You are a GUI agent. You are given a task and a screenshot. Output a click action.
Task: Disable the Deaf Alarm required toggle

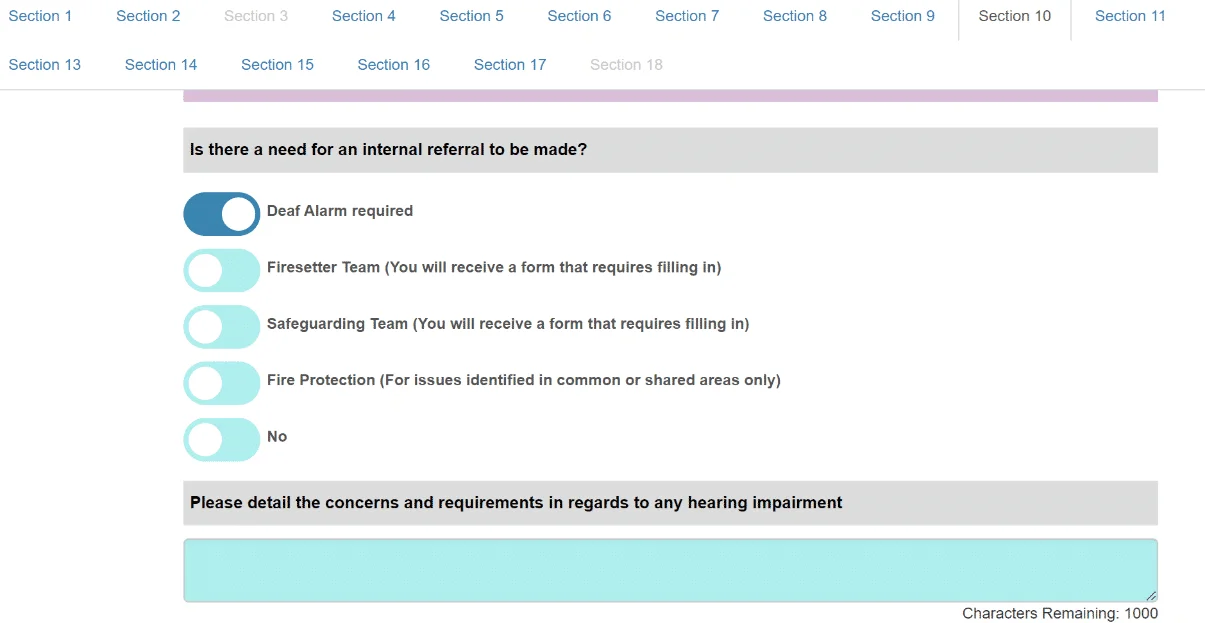pos(221,214)
